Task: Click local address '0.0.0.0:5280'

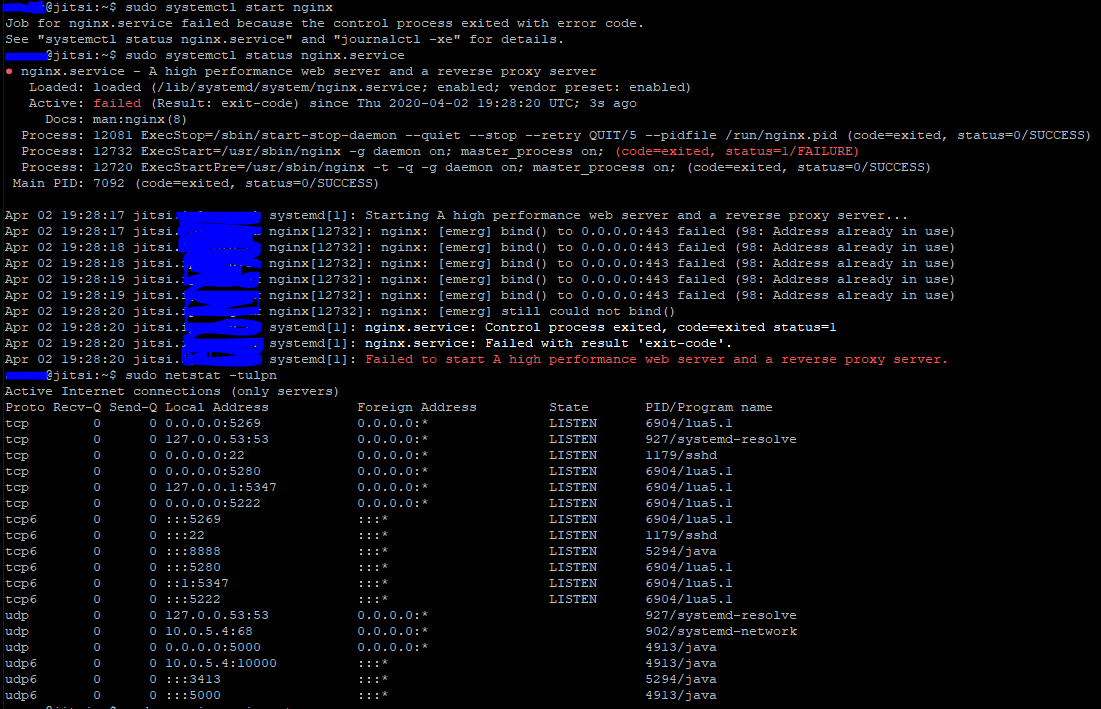Action: (213, 472)
